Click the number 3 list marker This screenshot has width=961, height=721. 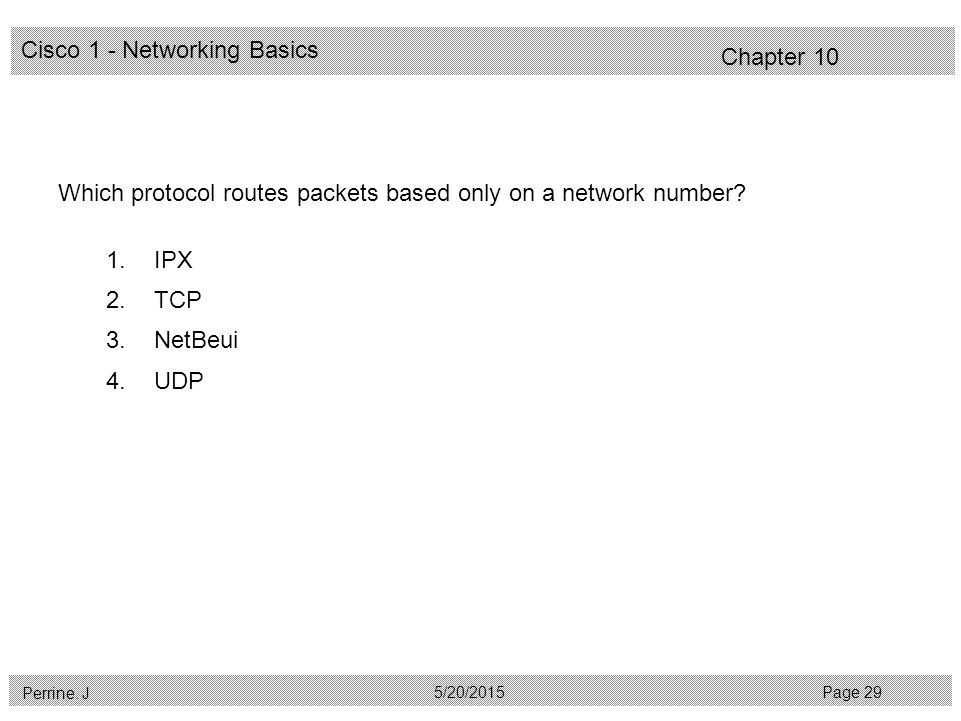[115, 340]
